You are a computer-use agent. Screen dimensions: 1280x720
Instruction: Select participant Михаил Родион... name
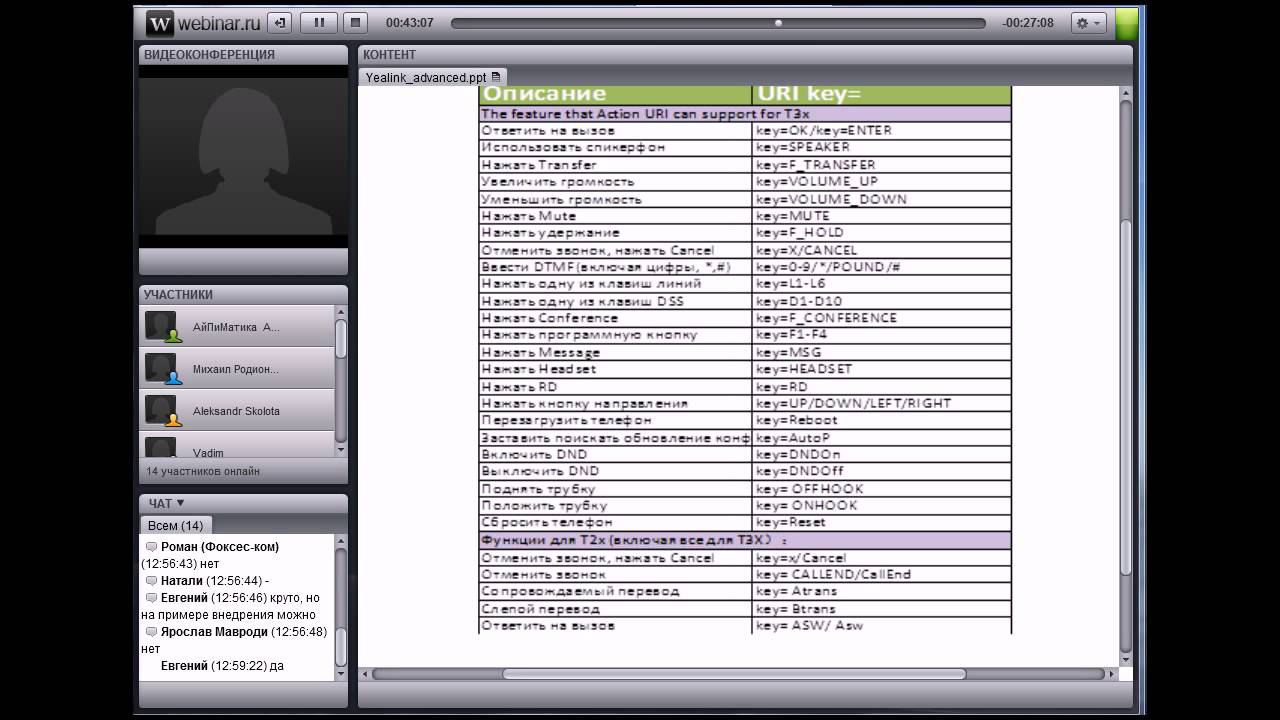click(x=236, y=369)
